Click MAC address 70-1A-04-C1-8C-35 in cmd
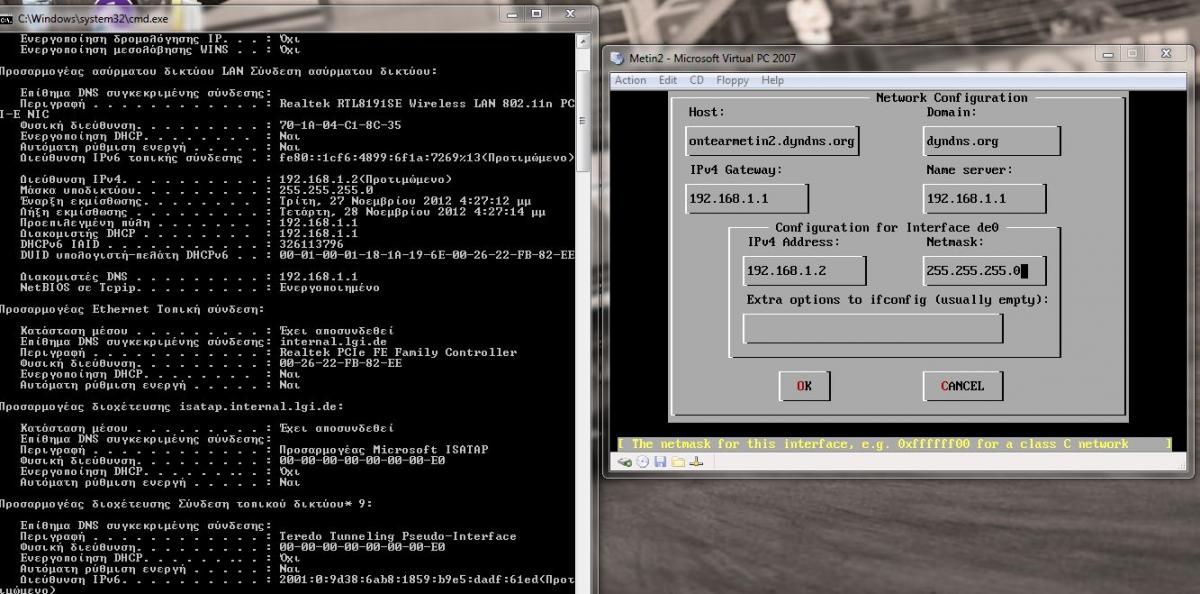The width and height of the screenshot is (1200, 594). [340, 125]
